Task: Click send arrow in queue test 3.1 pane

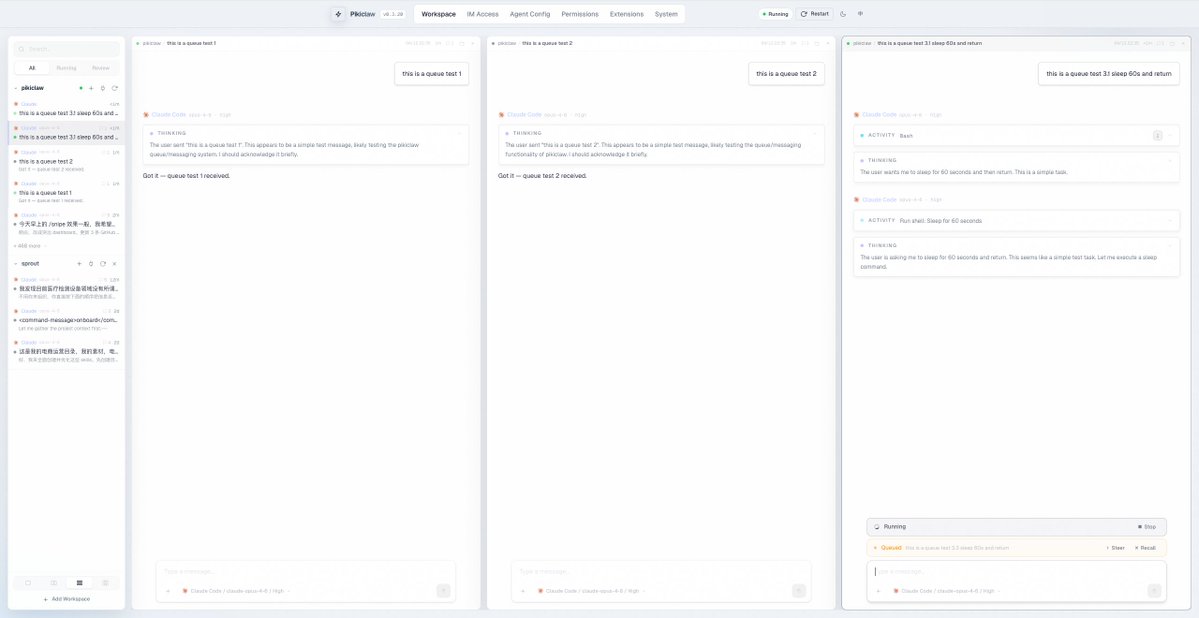Action: coord(1155,590)
